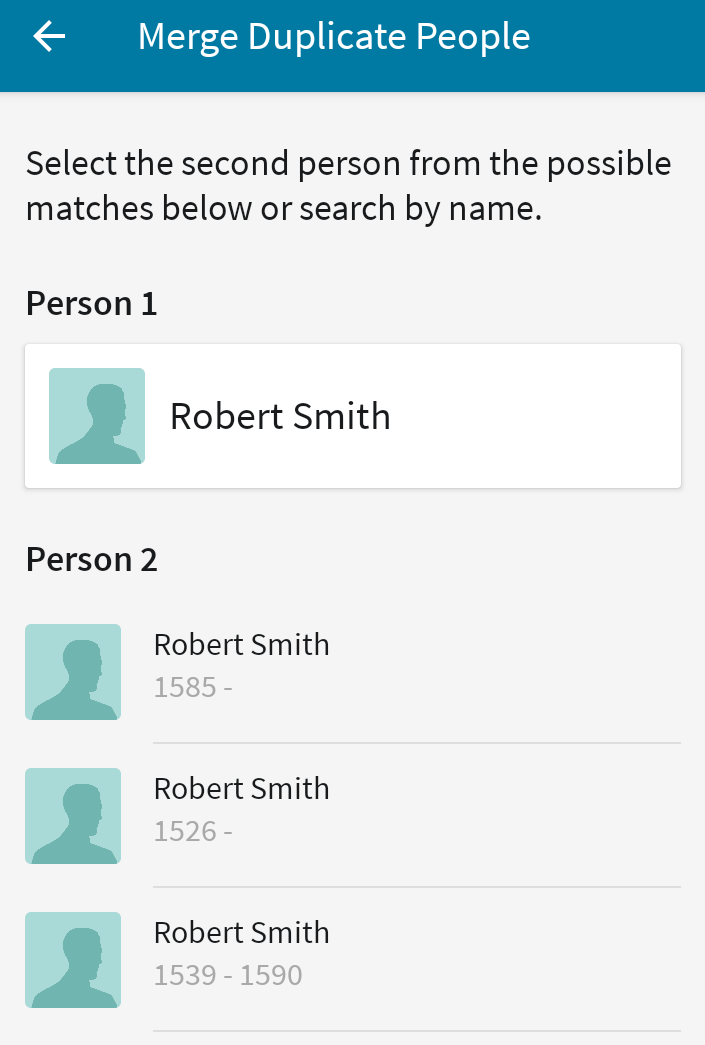
Task: Click the '1539 - 1590' lifespan text
Action: click(x=228, y=975)
